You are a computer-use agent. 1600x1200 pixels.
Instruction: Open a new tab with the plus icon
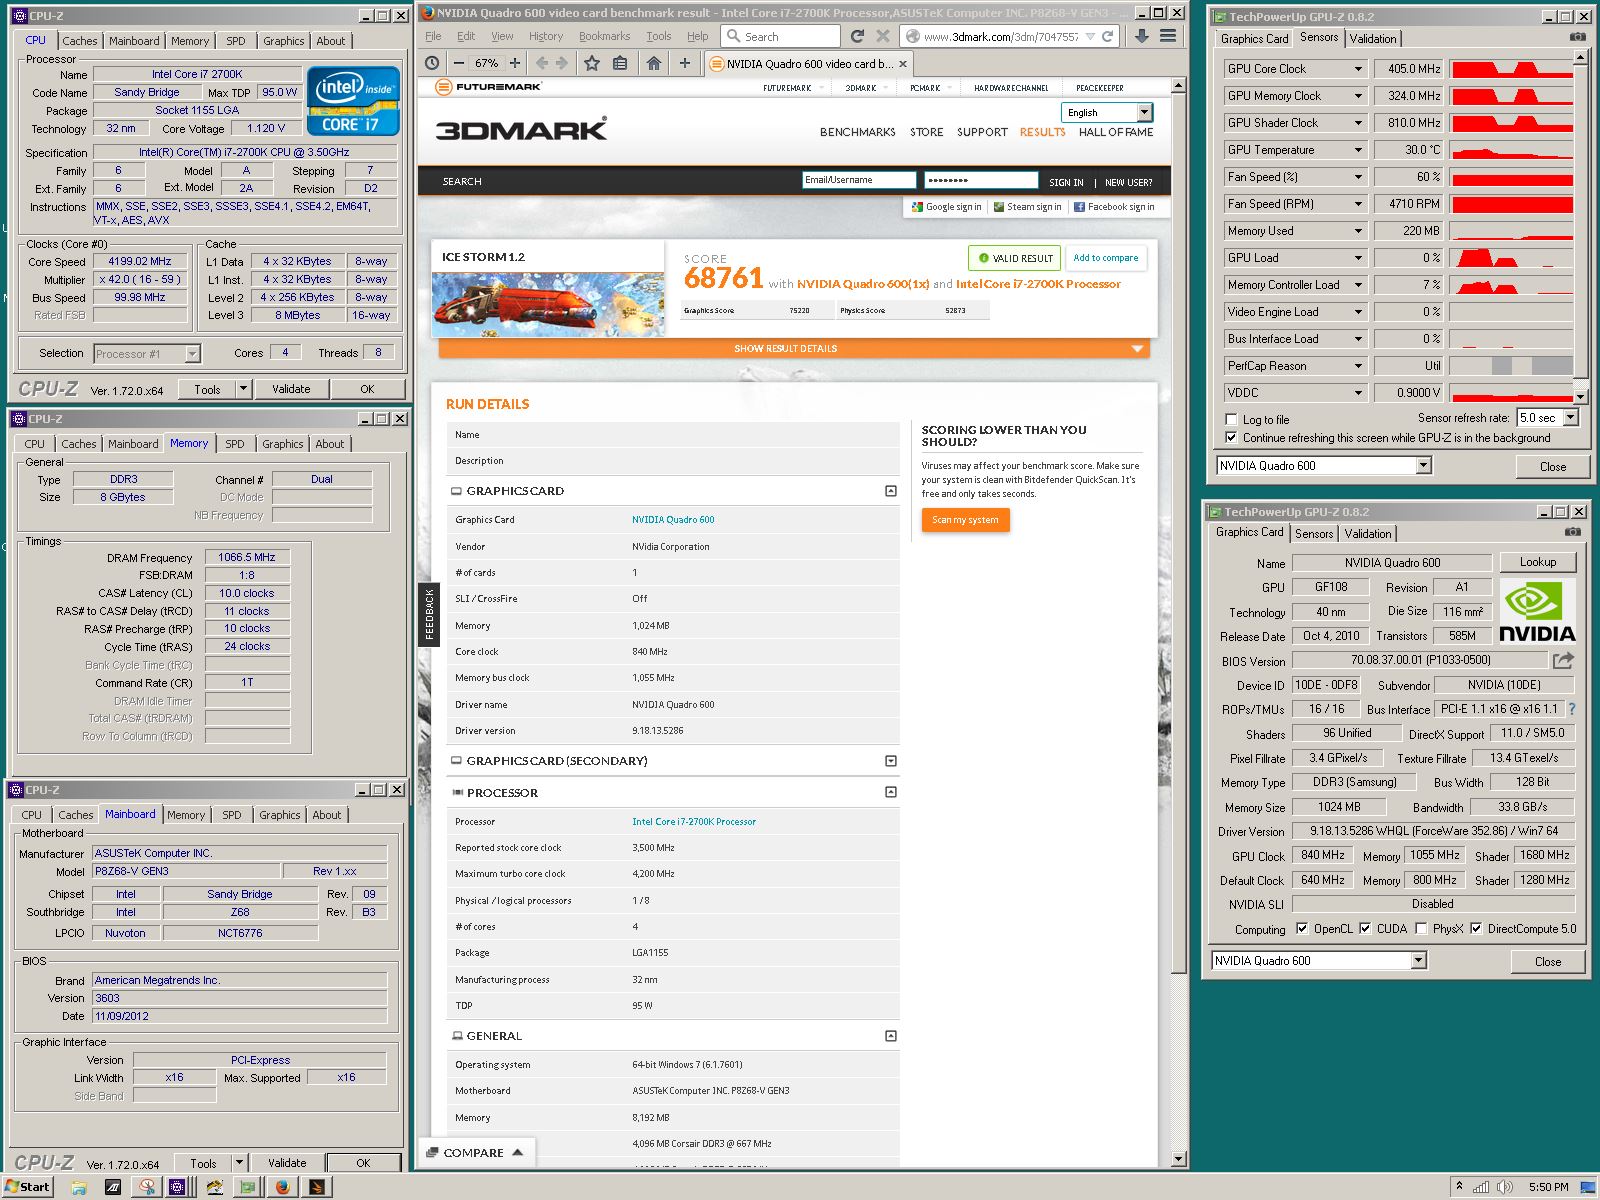[x=685, y=62]
